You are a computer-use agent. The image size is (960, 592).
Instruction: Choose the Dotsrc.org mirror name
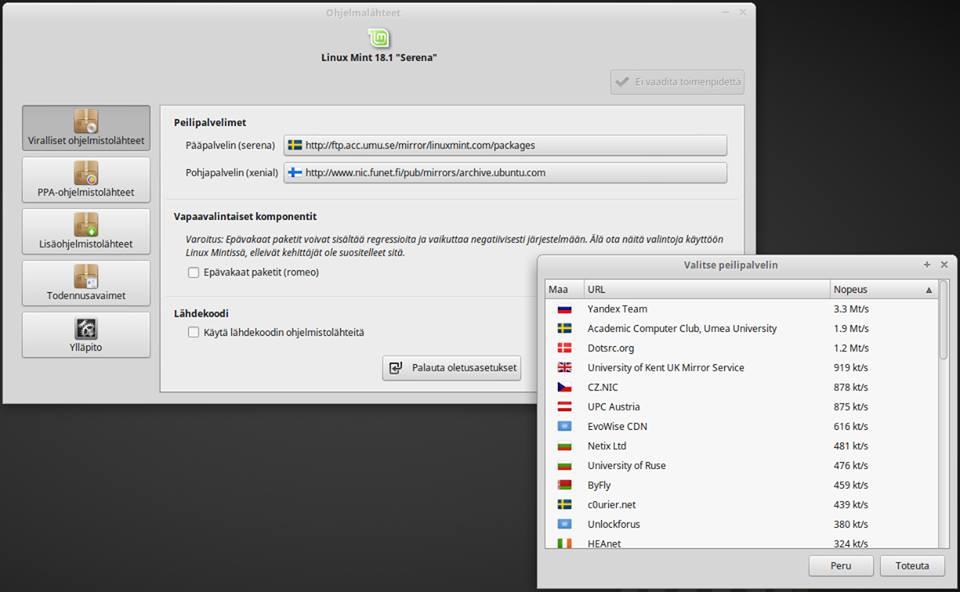tap(610, 348)
